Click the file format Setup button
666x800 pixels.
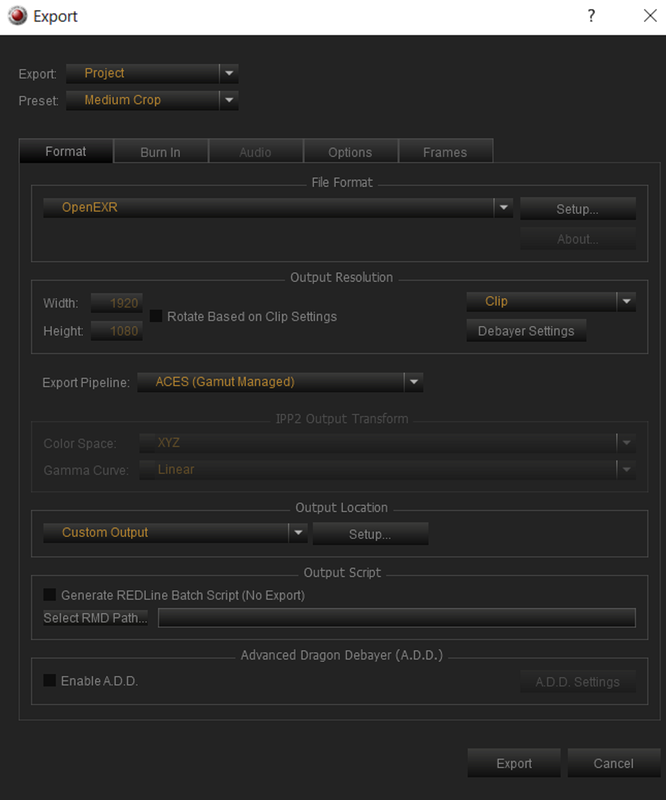(578, 209)
